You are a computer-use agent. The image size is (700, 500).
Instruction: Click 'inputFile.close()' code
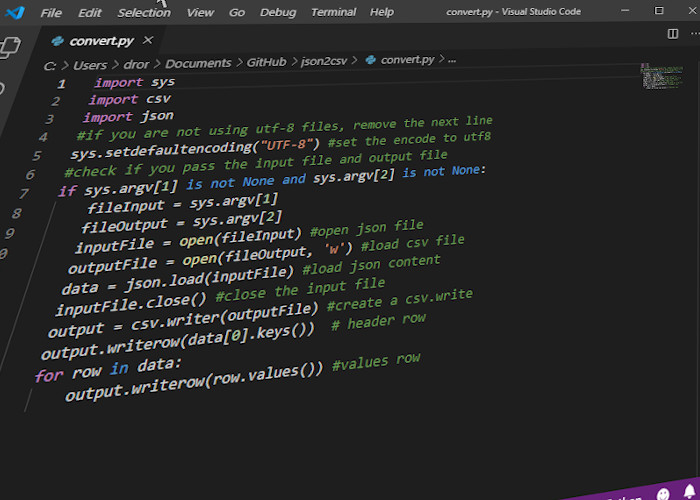[x=131, y=305]
